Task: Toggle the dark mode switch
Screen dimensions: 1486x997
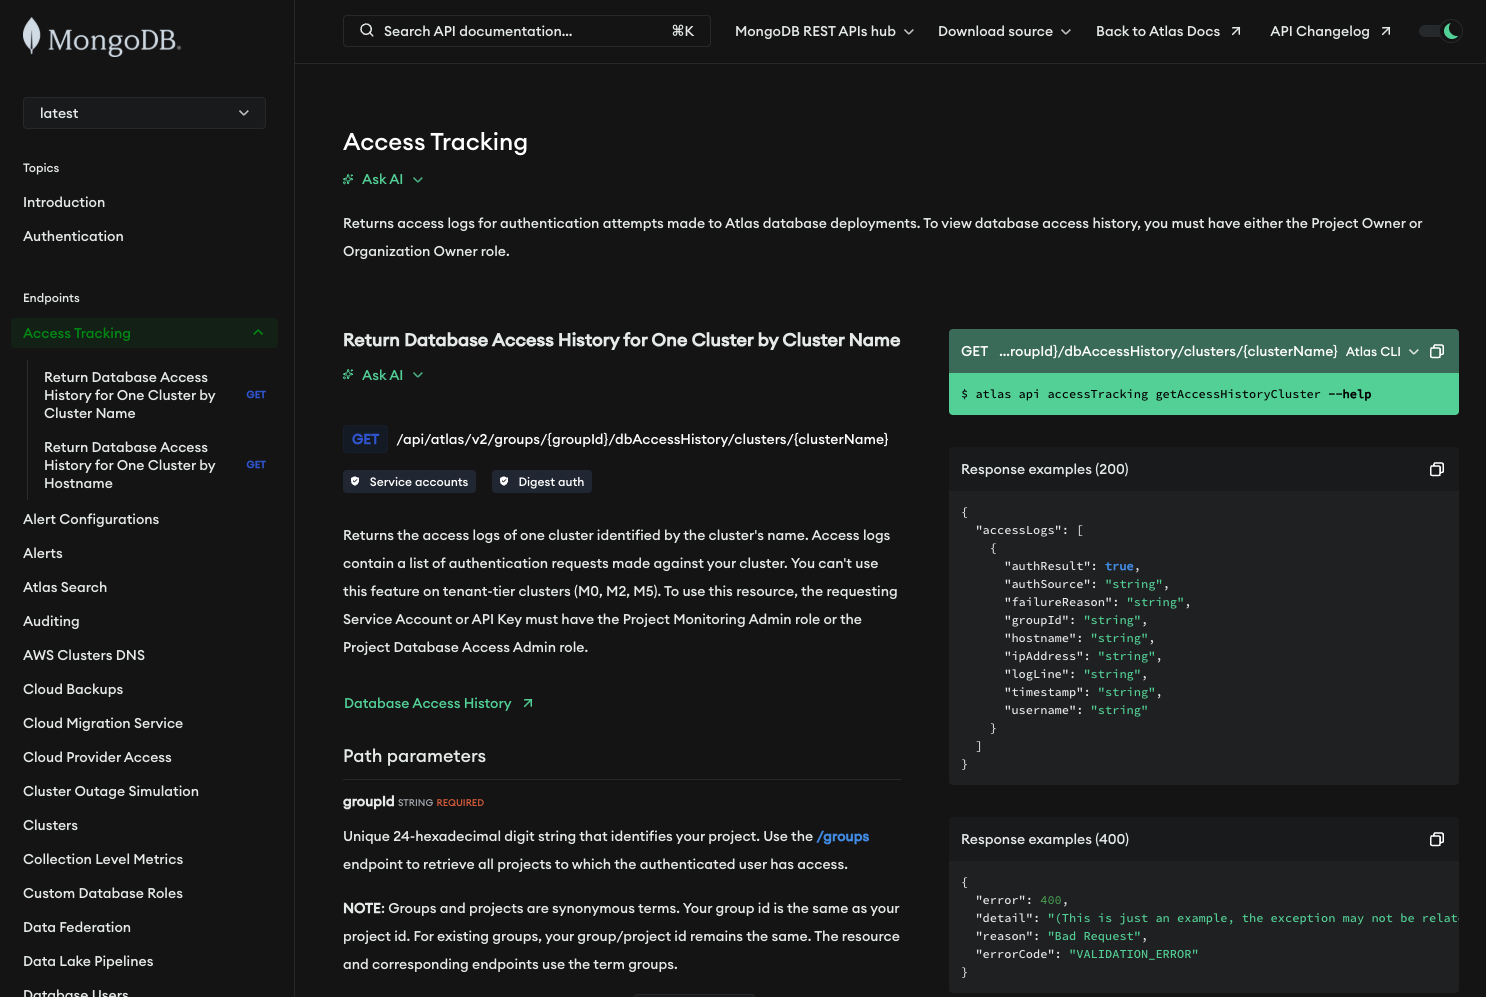Action: [1440, 31]
